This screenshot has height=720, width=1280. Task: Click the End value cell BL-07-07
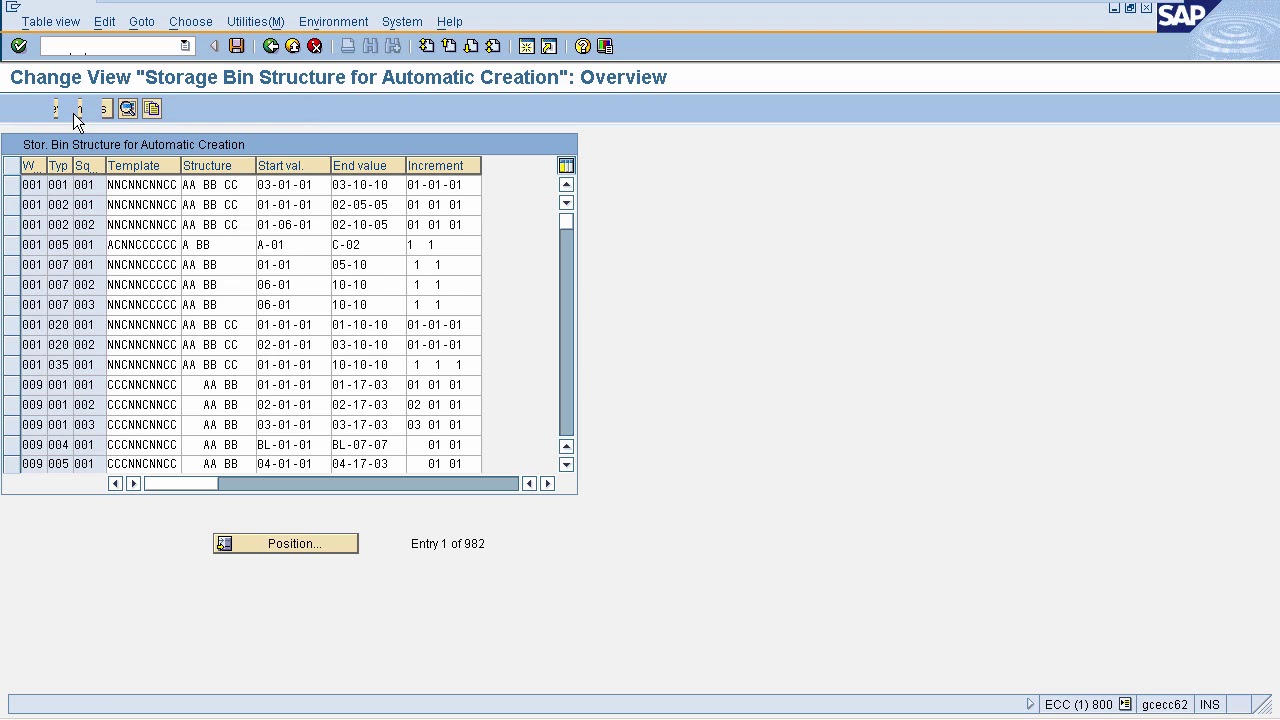point(368,445)
